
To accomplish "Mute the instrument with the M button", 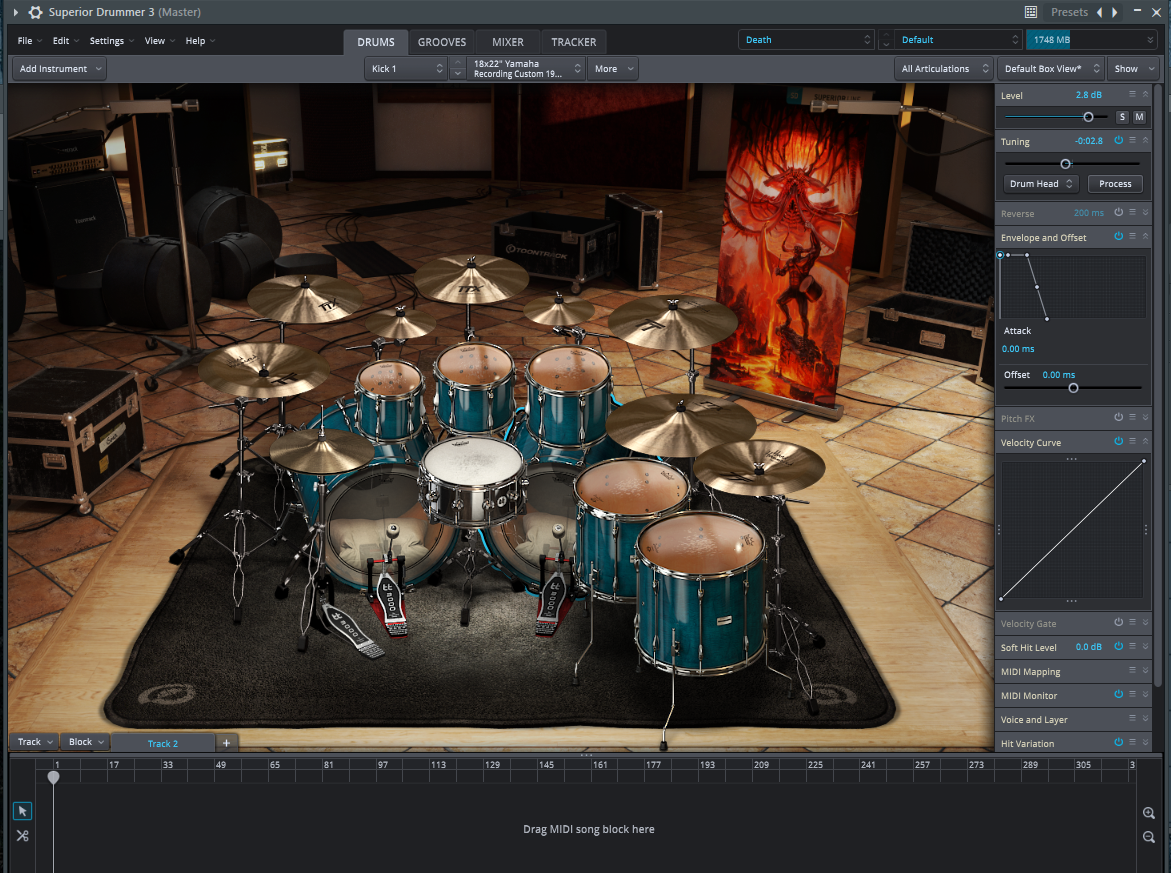I will [x=1139, y=117].
